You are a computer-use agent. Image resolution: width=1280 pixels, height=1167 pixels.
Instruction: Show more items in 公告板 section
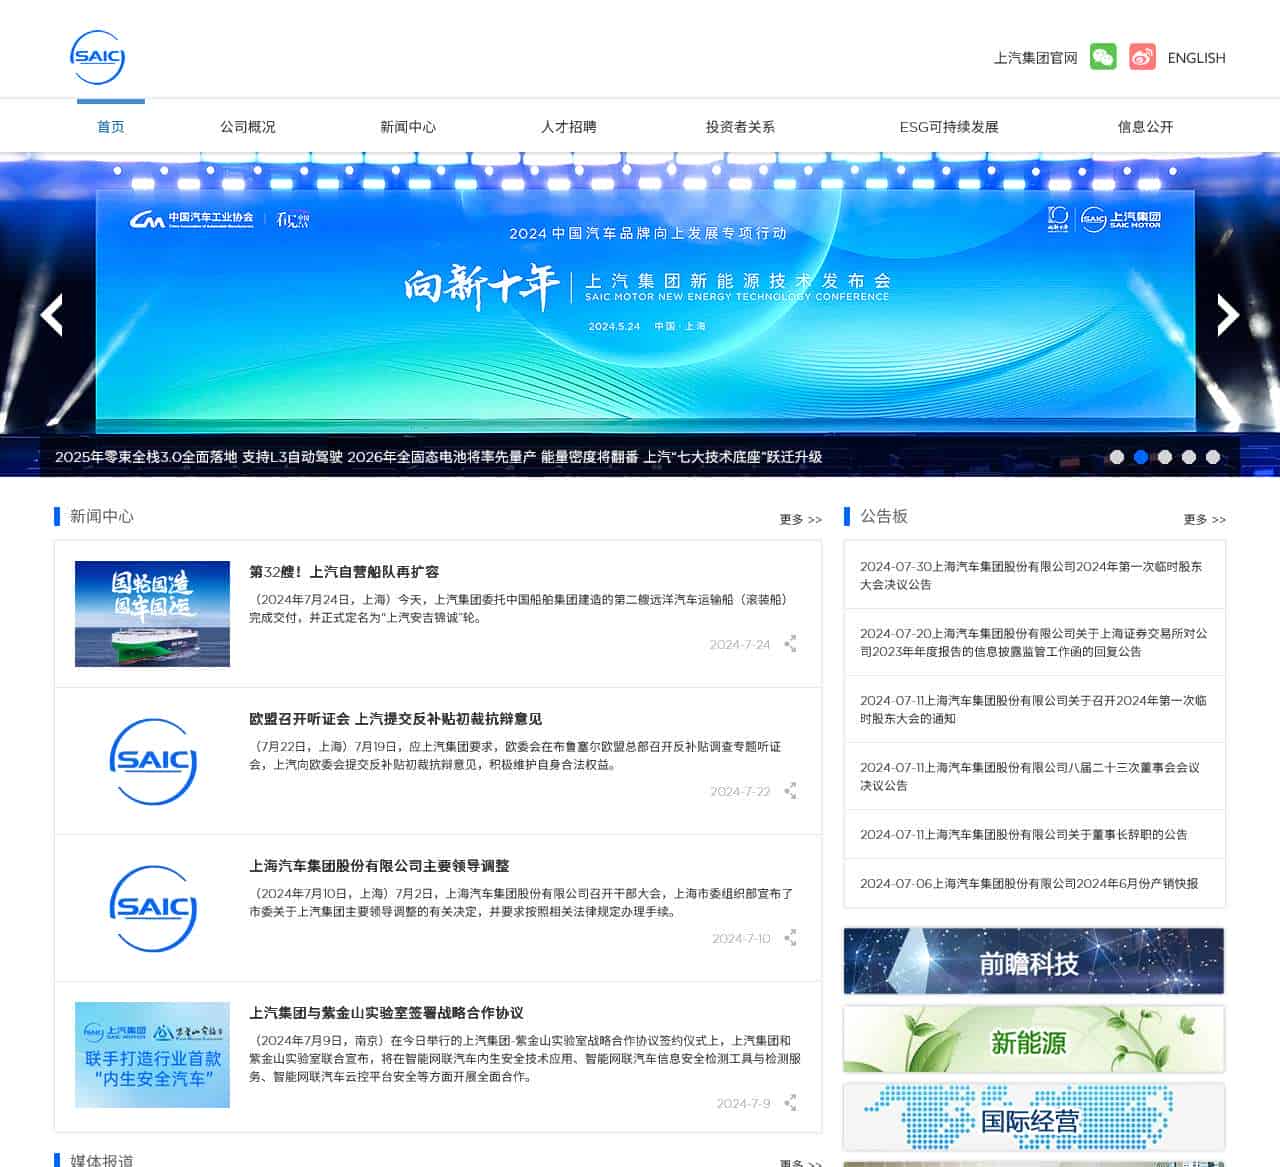coord(1205,520)
